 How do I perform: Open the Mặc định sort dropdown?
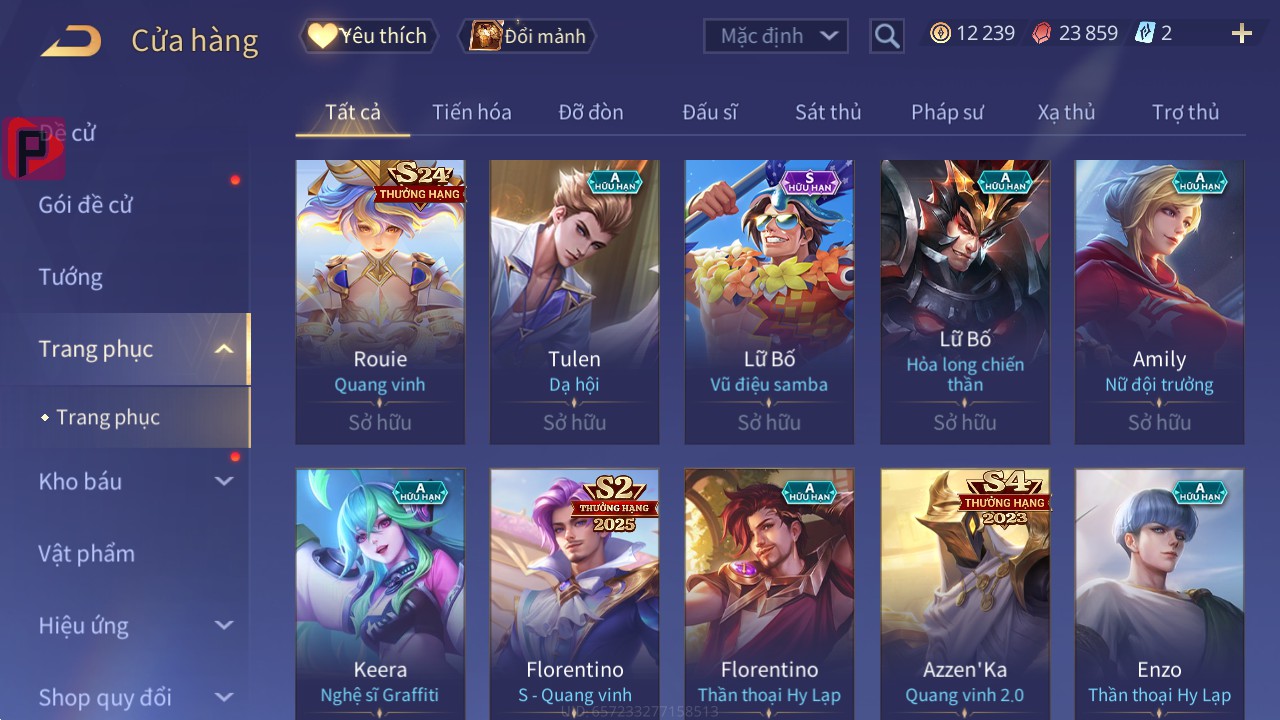pos(776,36)
